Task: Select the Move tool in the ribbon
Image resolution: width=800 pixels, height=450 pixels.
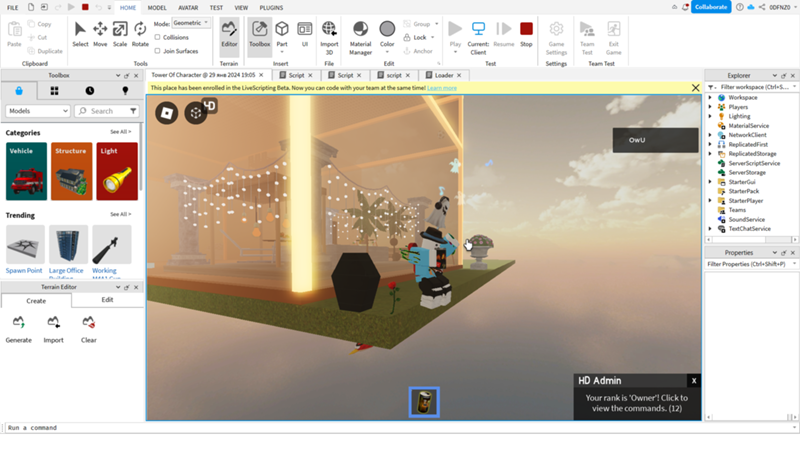Action: (100, 33)
